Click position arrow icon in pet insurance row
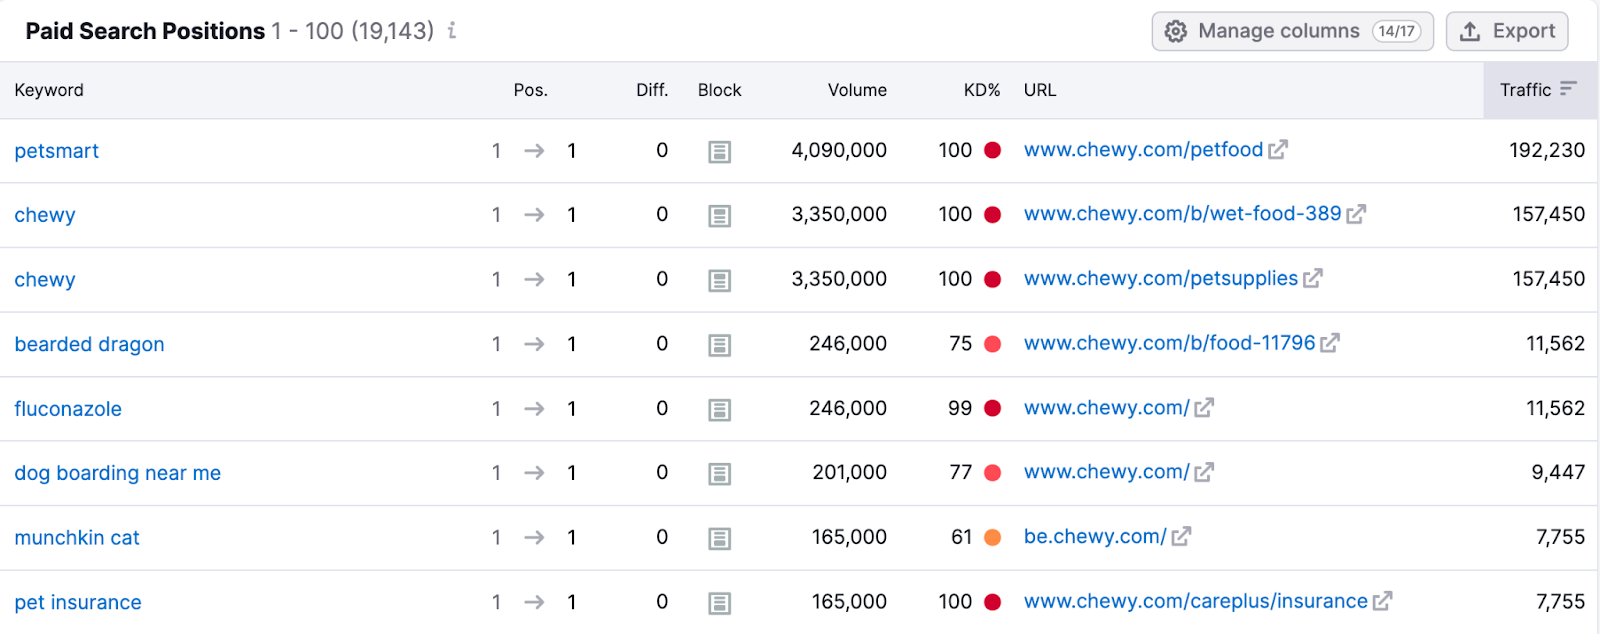Viewport: 1600px width, 634px height. (x=534, y=602)
